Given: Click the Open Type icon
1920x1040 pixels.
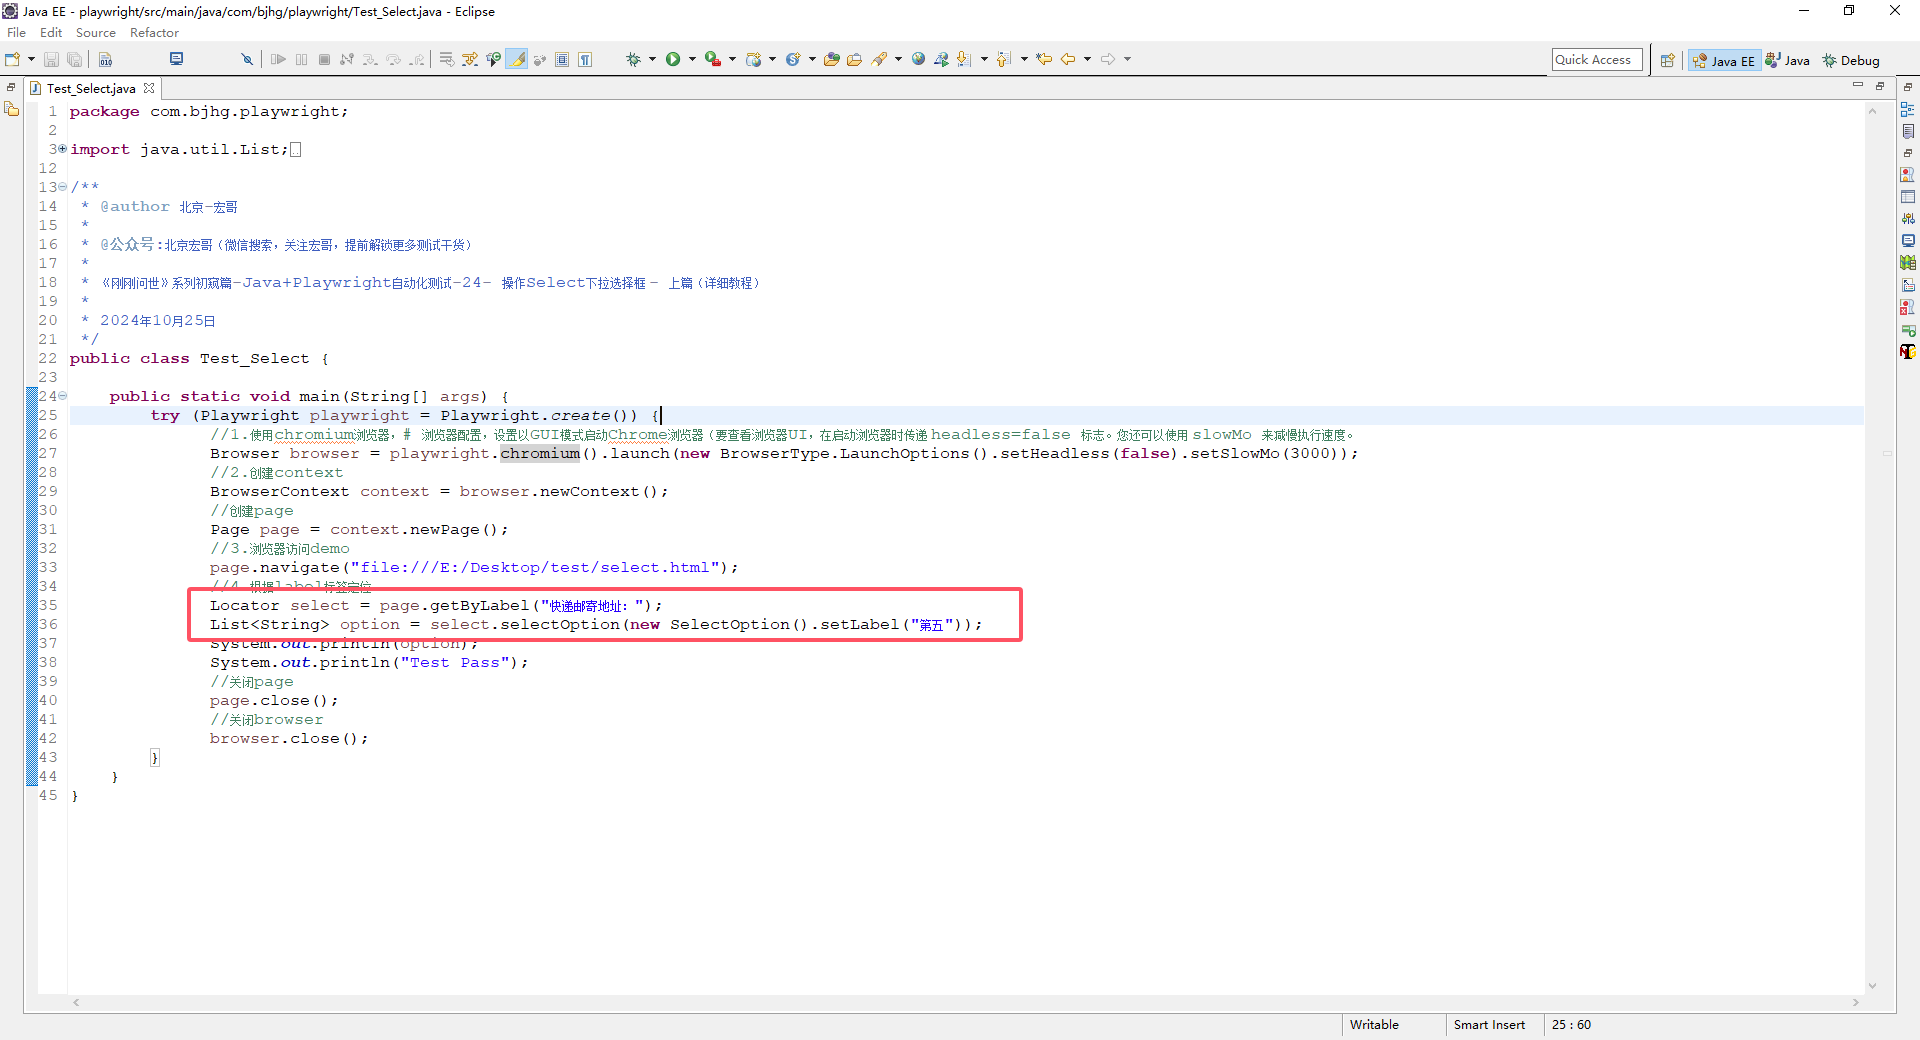Looking at the screenshot, I should (x=831, y=59).
